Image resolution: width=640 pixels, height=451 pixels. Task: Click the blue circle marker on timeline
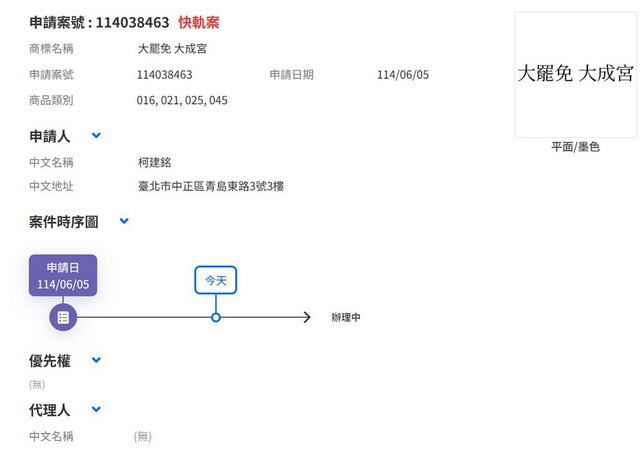(x=216, y=318)
